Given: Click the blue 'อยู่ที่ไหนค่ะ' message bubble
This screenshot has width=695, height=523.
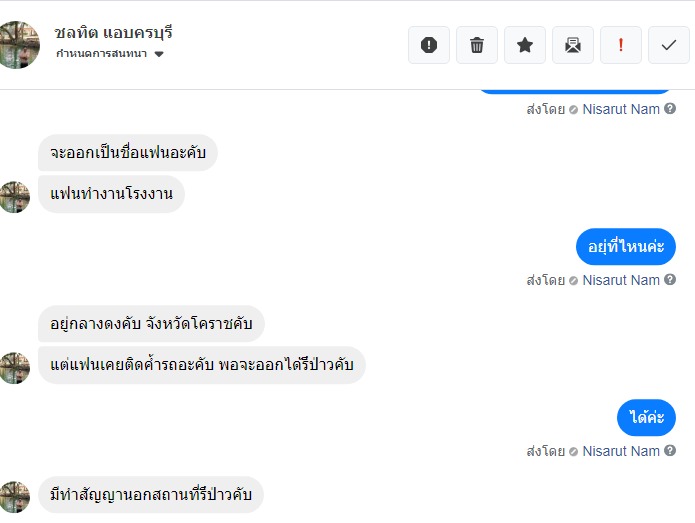Looking at the screenshot, I should [x=626, y=247].
